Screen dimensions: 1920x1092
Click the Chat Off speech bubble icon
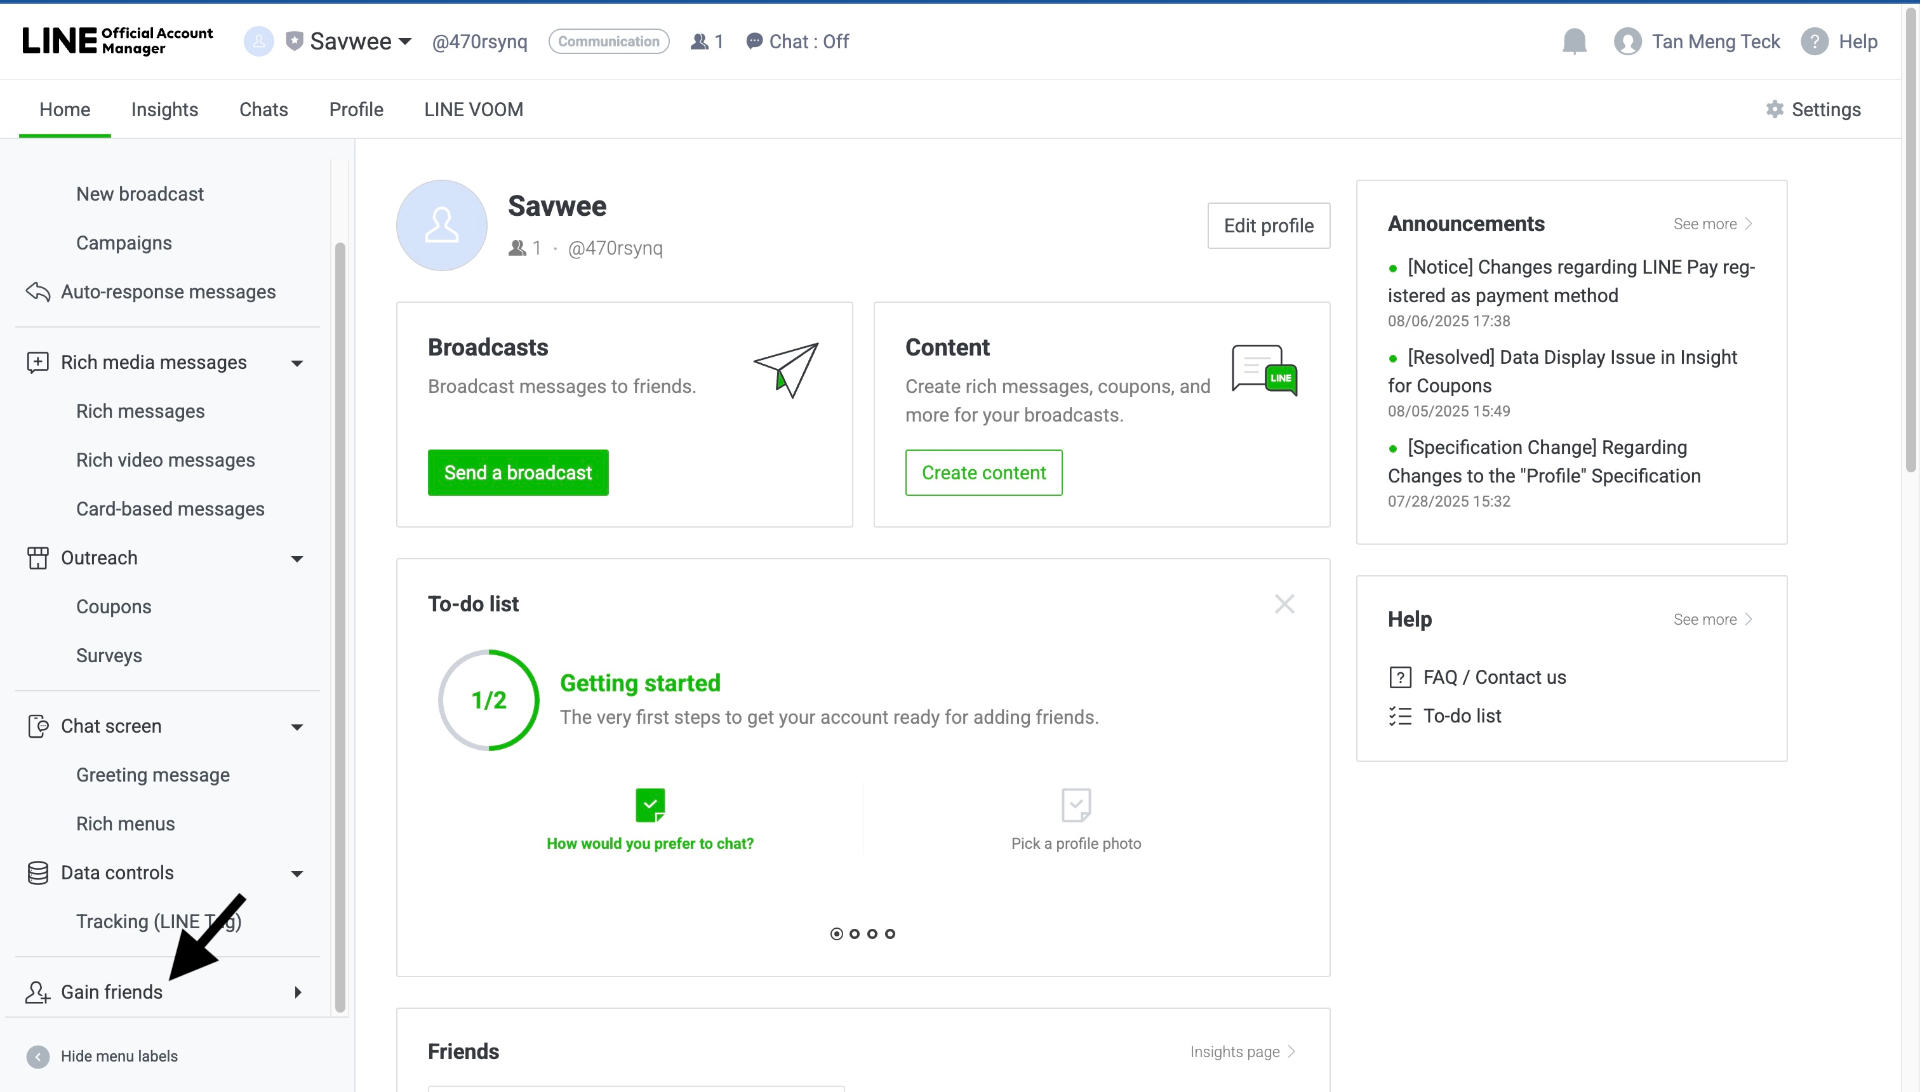click(x=755, y=41)
